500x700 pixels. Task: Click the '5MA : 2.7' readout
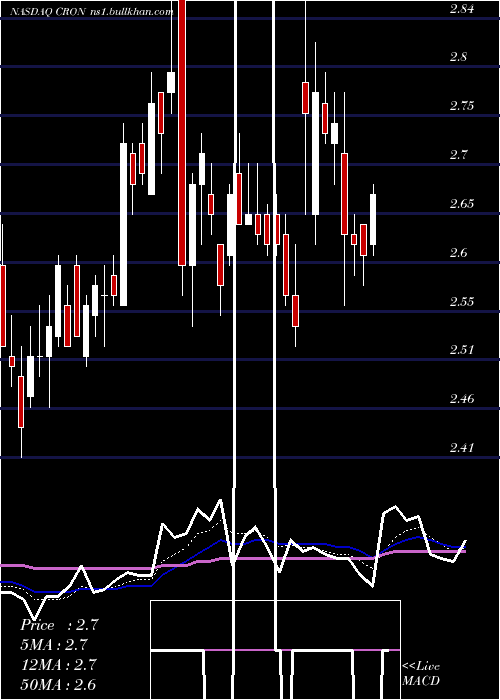[x=54, y=645]
